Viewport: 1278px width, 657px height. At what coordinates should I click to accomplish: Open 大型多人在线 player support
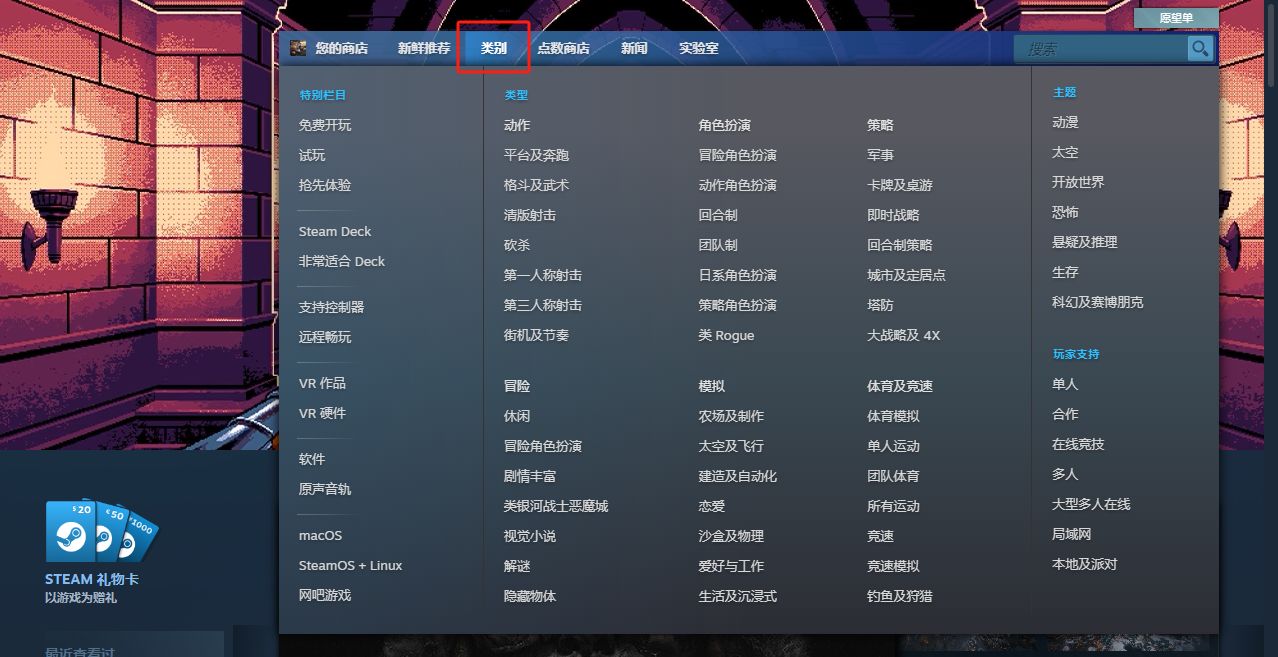click(1091, 504)
